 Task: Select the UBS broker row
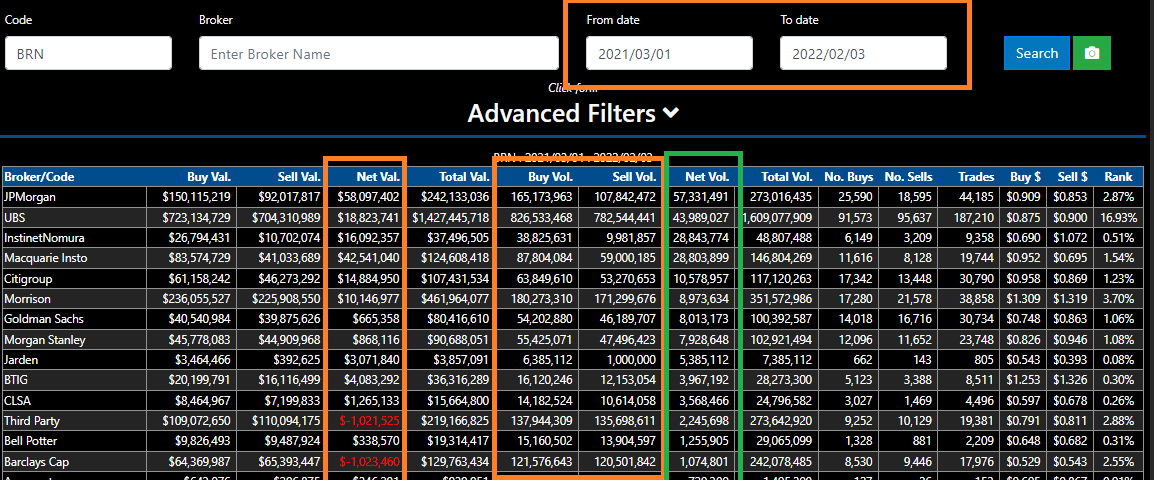point(16,217)
